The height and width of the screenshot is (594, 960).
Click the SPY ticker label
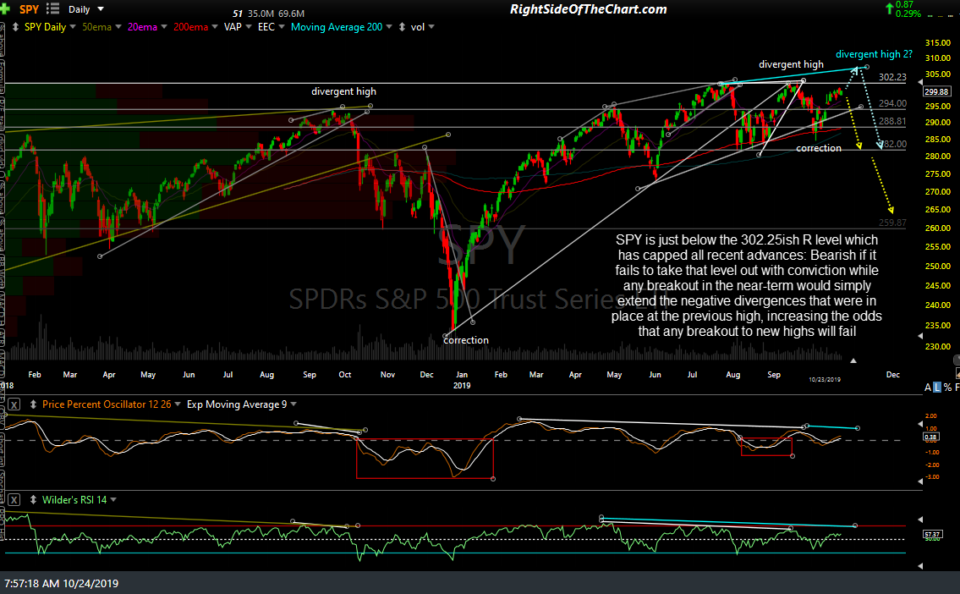pos(28,8)
